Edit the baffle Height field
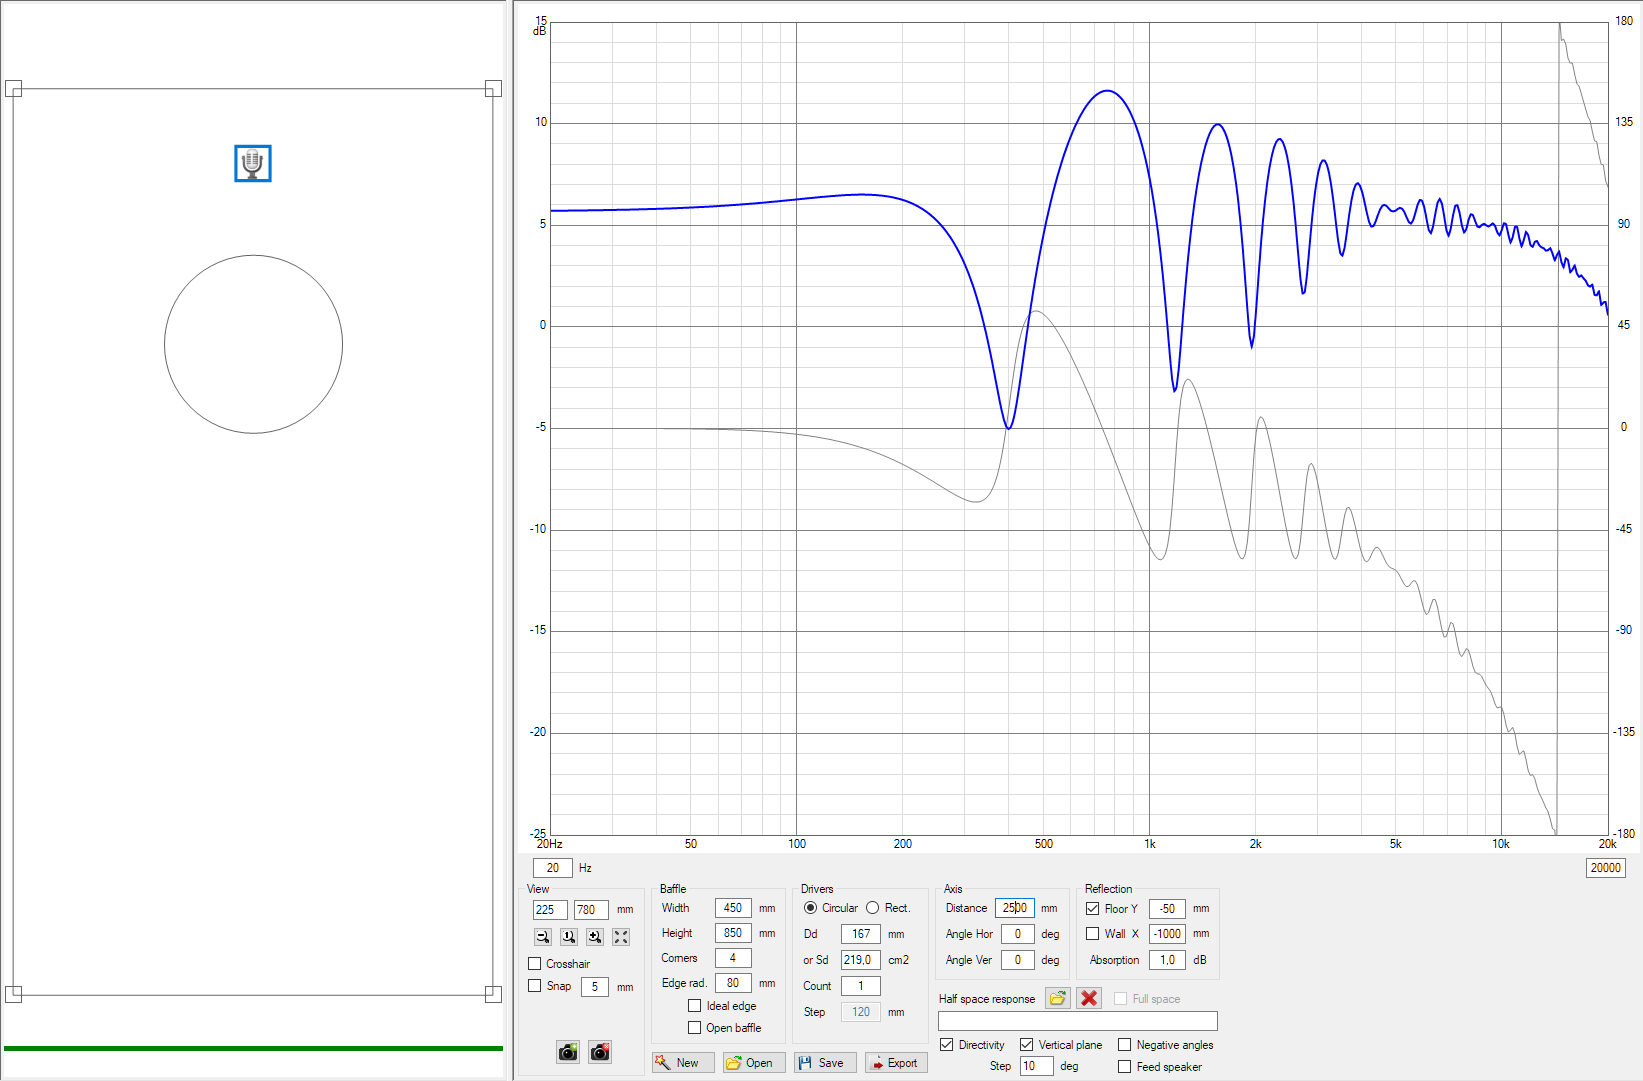Image resolution: width=1643 pixels, height=1081 pixels. click(x=733, y=933)
